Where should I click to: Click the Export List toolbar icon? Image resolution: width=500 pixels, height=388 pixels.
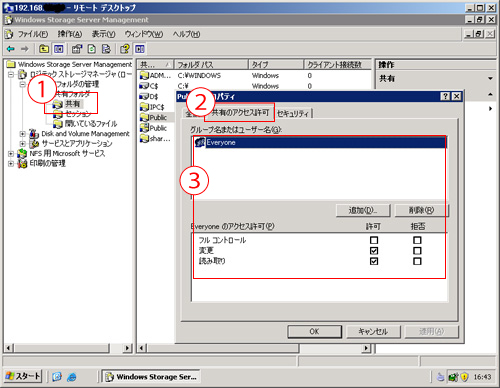[106, 49]
